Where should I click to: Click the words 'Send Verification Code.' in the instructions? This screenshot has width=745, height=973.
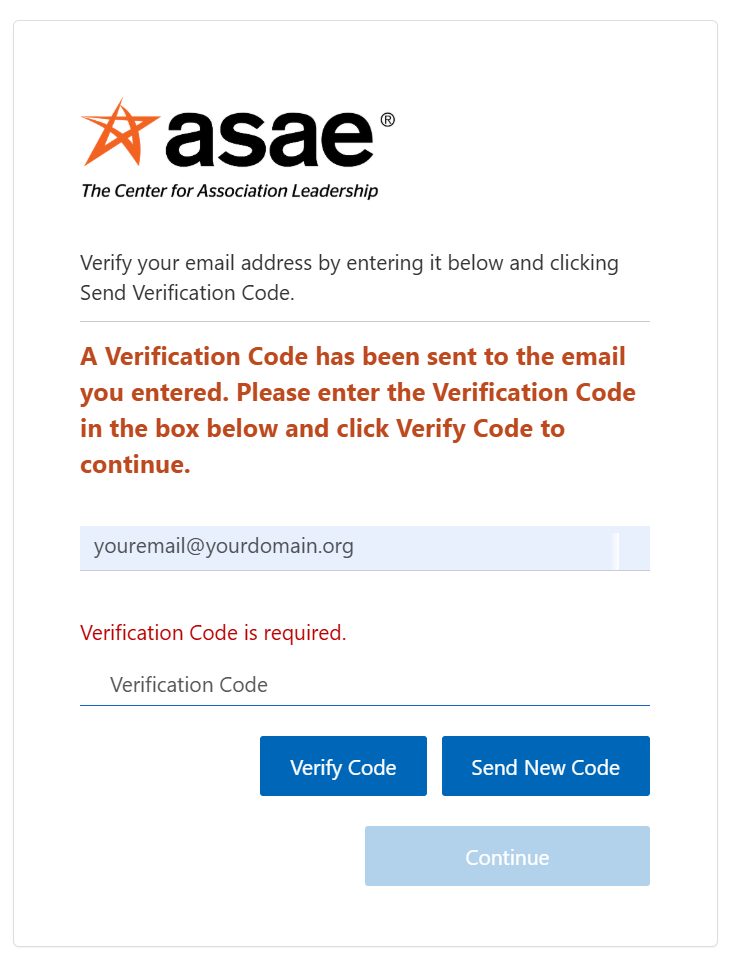coord(186,294)
